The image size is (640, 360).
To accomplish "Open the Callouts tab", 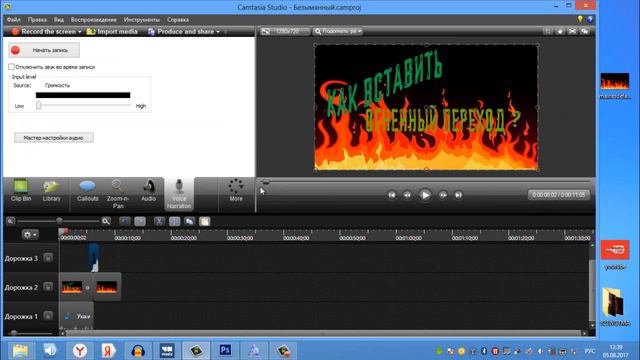I will [87, 191].
